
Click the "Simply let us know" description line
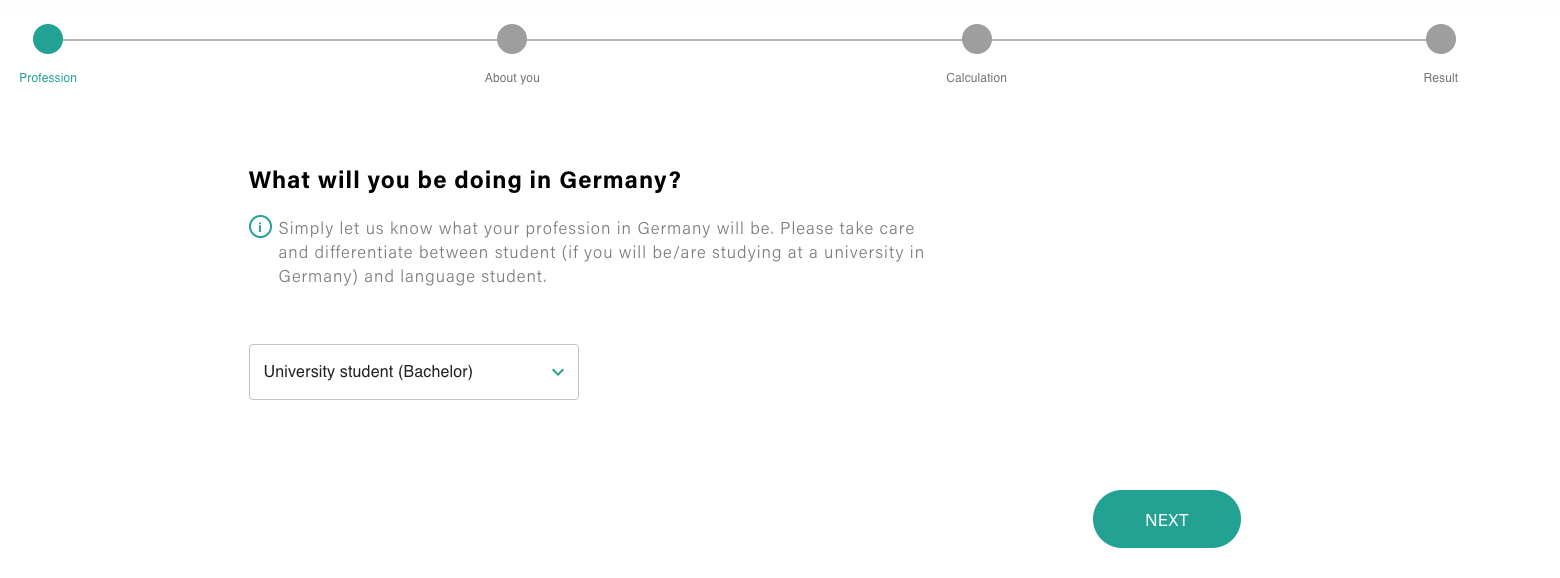tap(596, 228)
